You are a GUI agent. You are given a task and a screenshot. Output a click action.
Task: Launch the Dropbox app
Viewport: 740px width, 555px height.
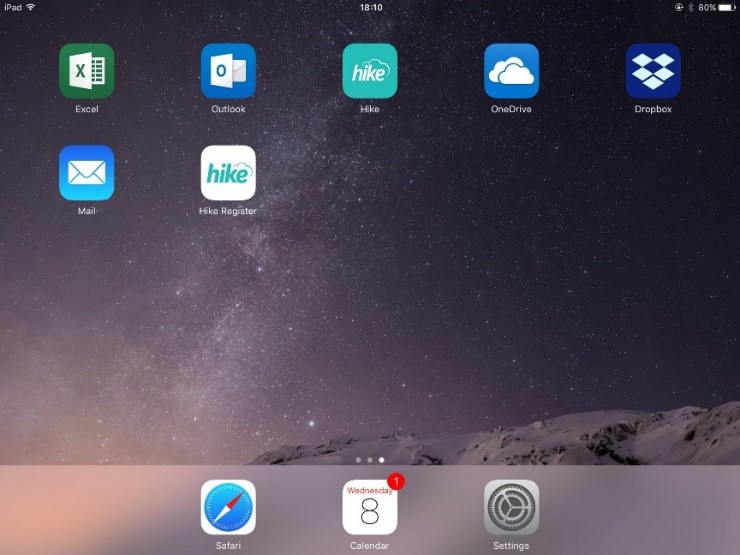coord(653,71)
